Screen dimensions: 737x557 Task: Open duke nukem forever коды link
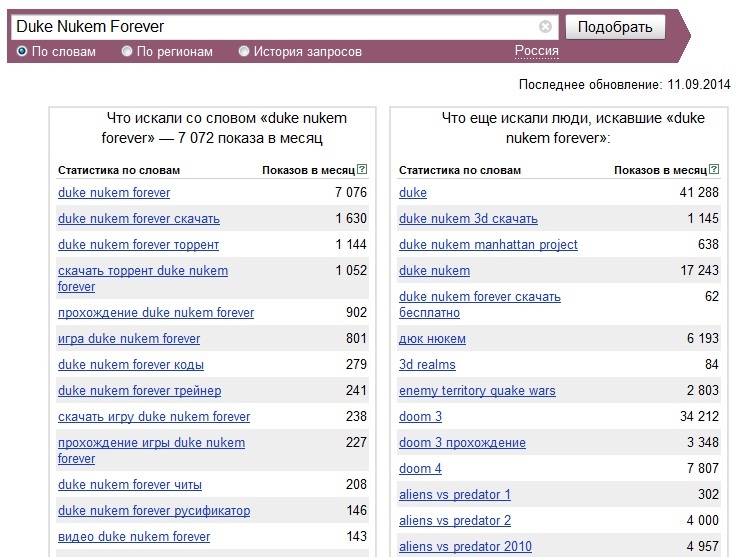(131, 365)
